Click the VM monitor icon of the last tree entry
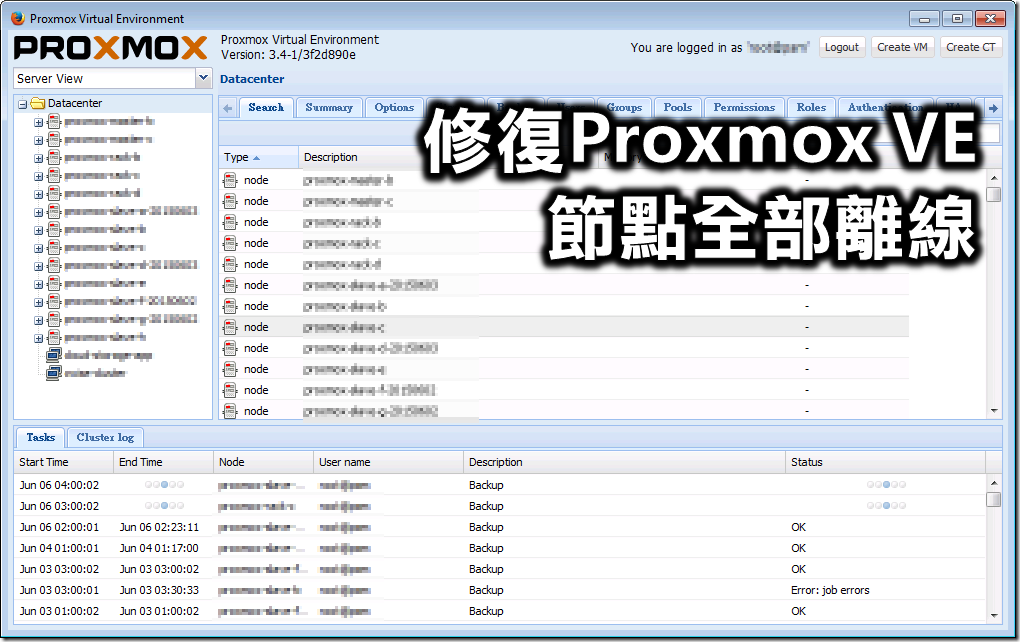1020x642 pixels. coord(54,373)
